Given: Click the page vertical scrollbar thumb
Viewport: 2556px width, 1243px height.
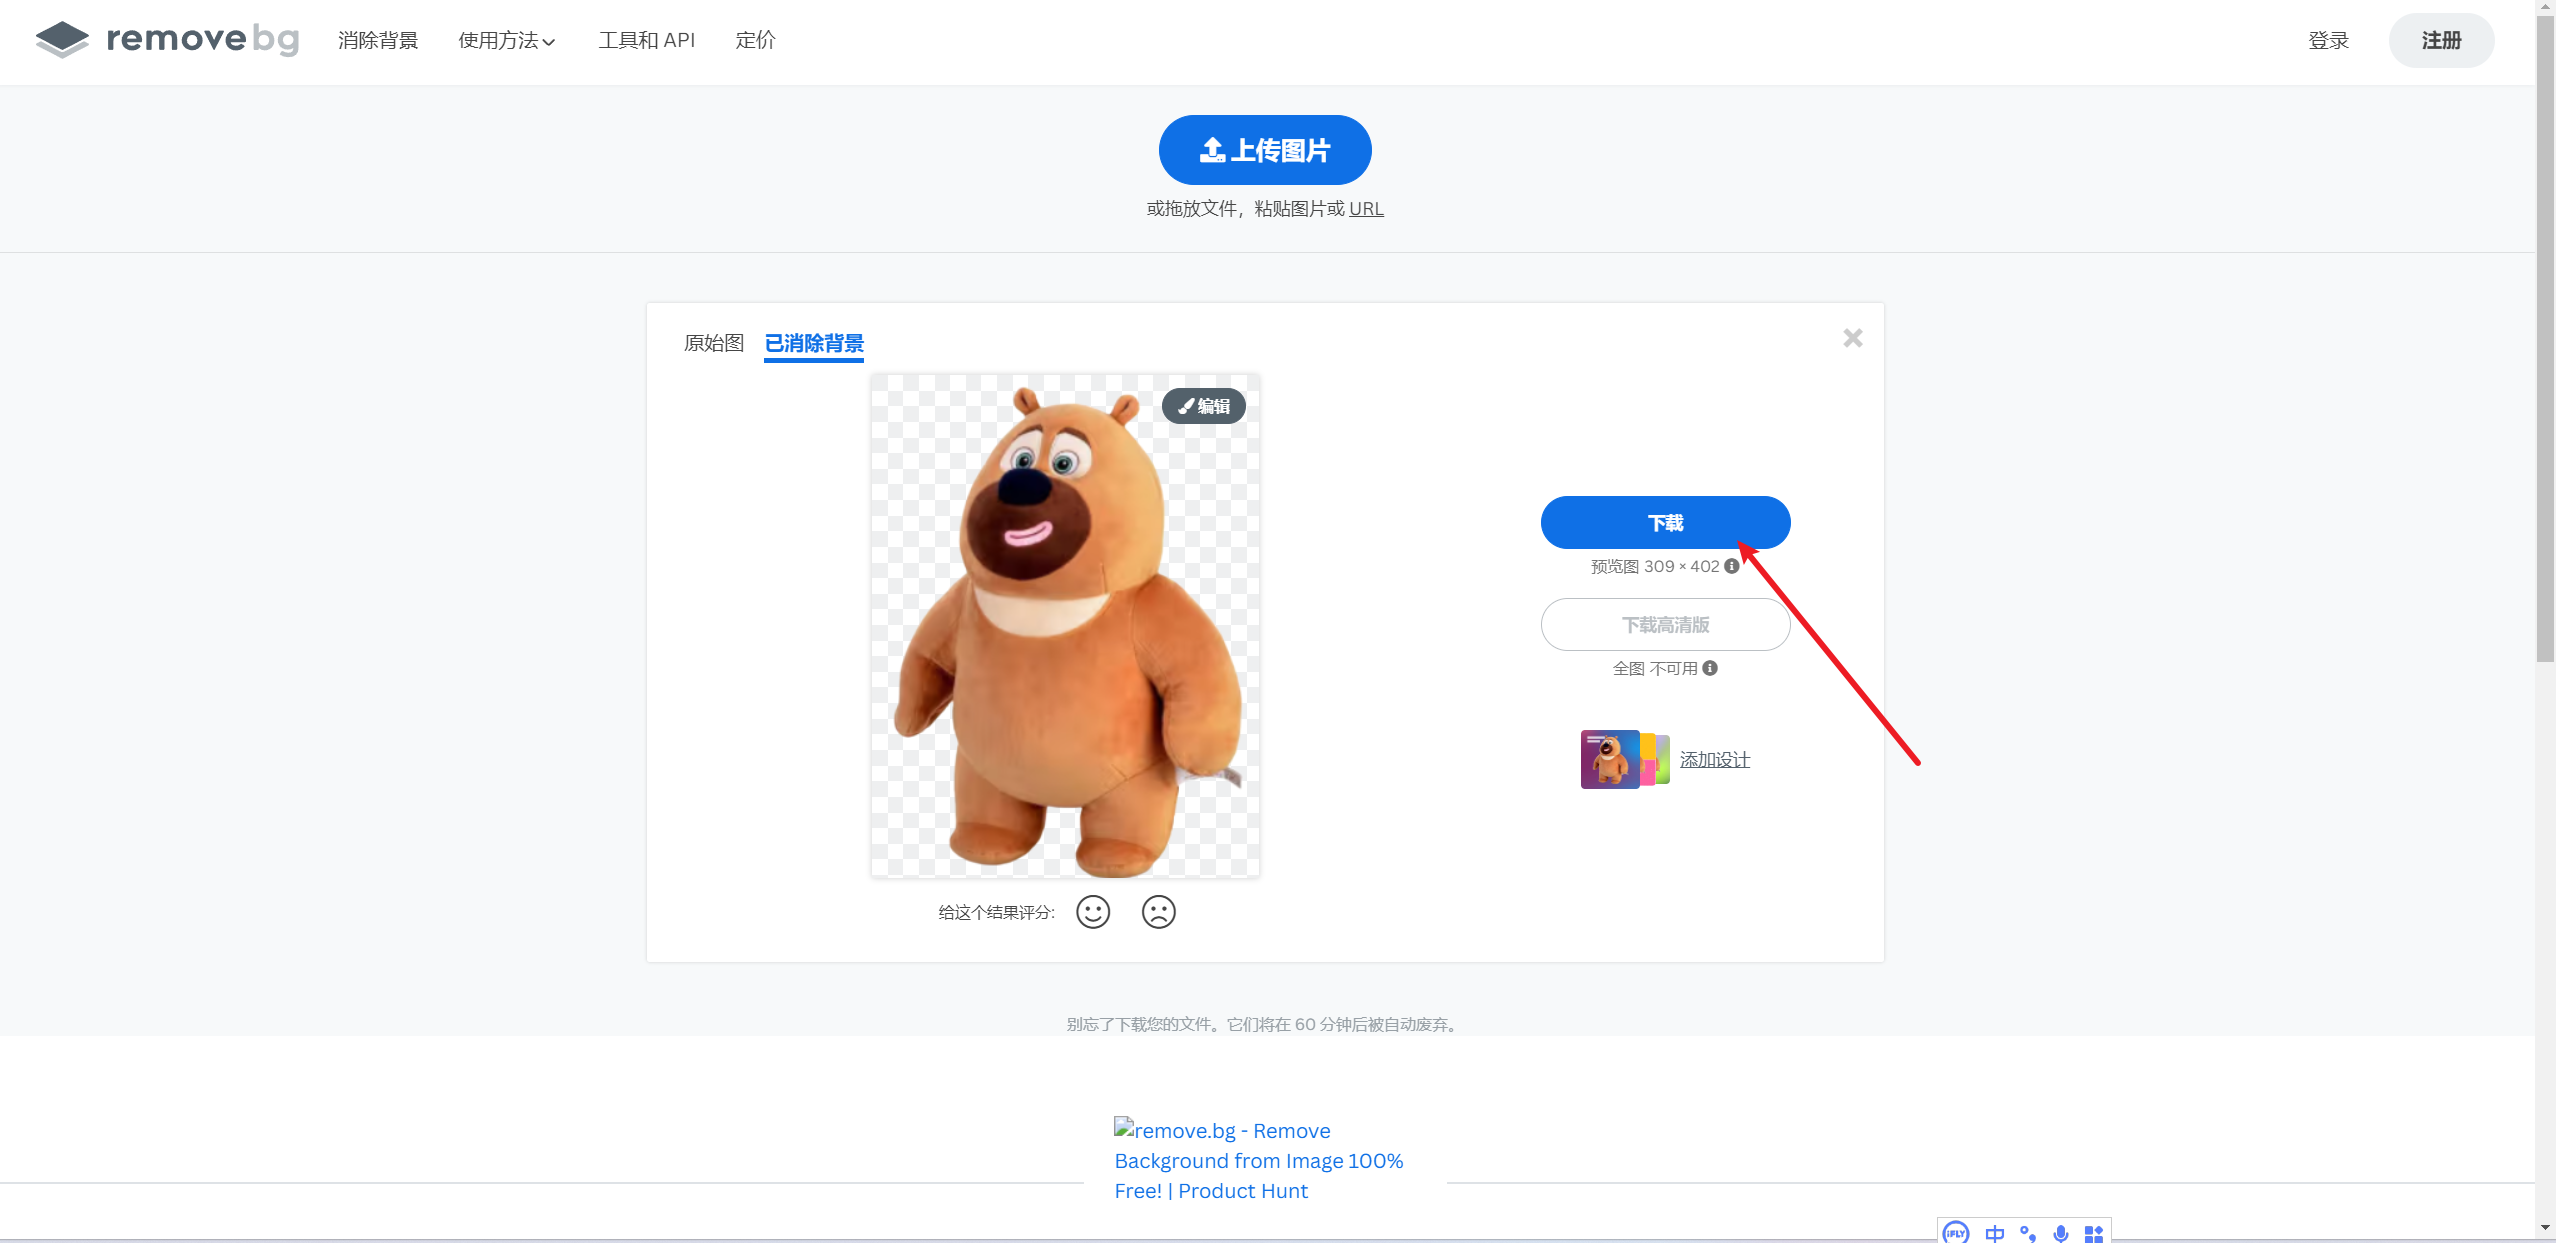Looking at the screenshot, I should coord(2545,338).
